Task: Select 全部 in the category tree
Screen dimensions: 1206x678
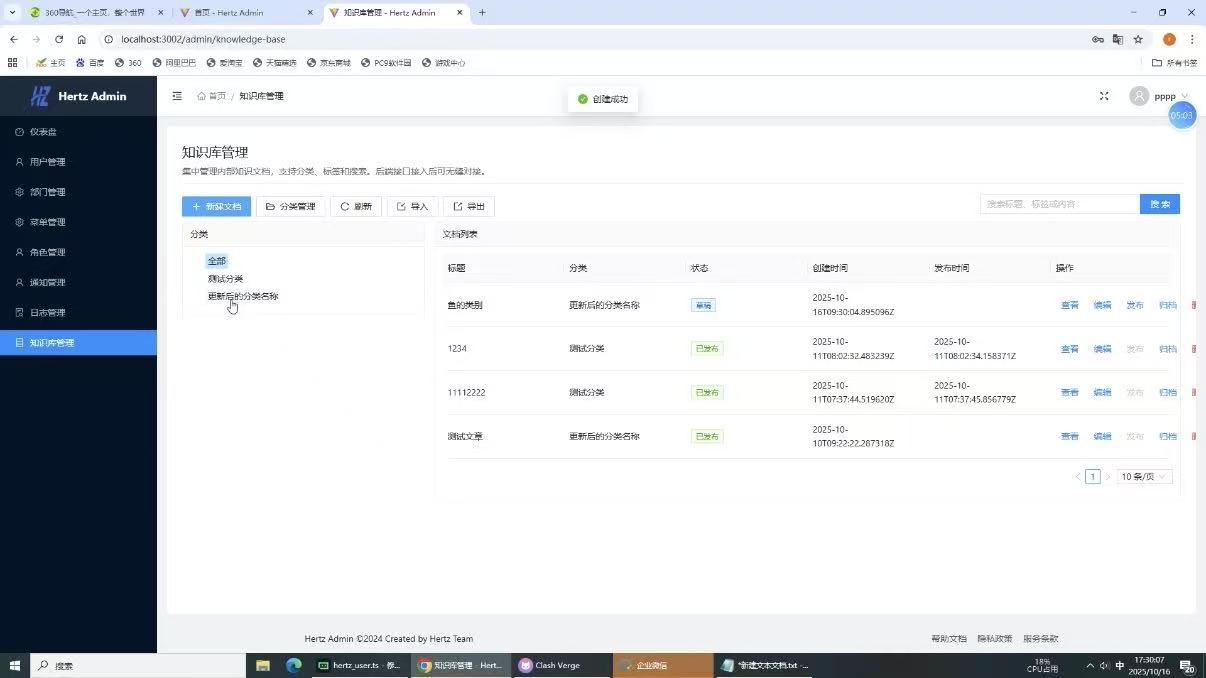Action: click(x=217, y=261)
